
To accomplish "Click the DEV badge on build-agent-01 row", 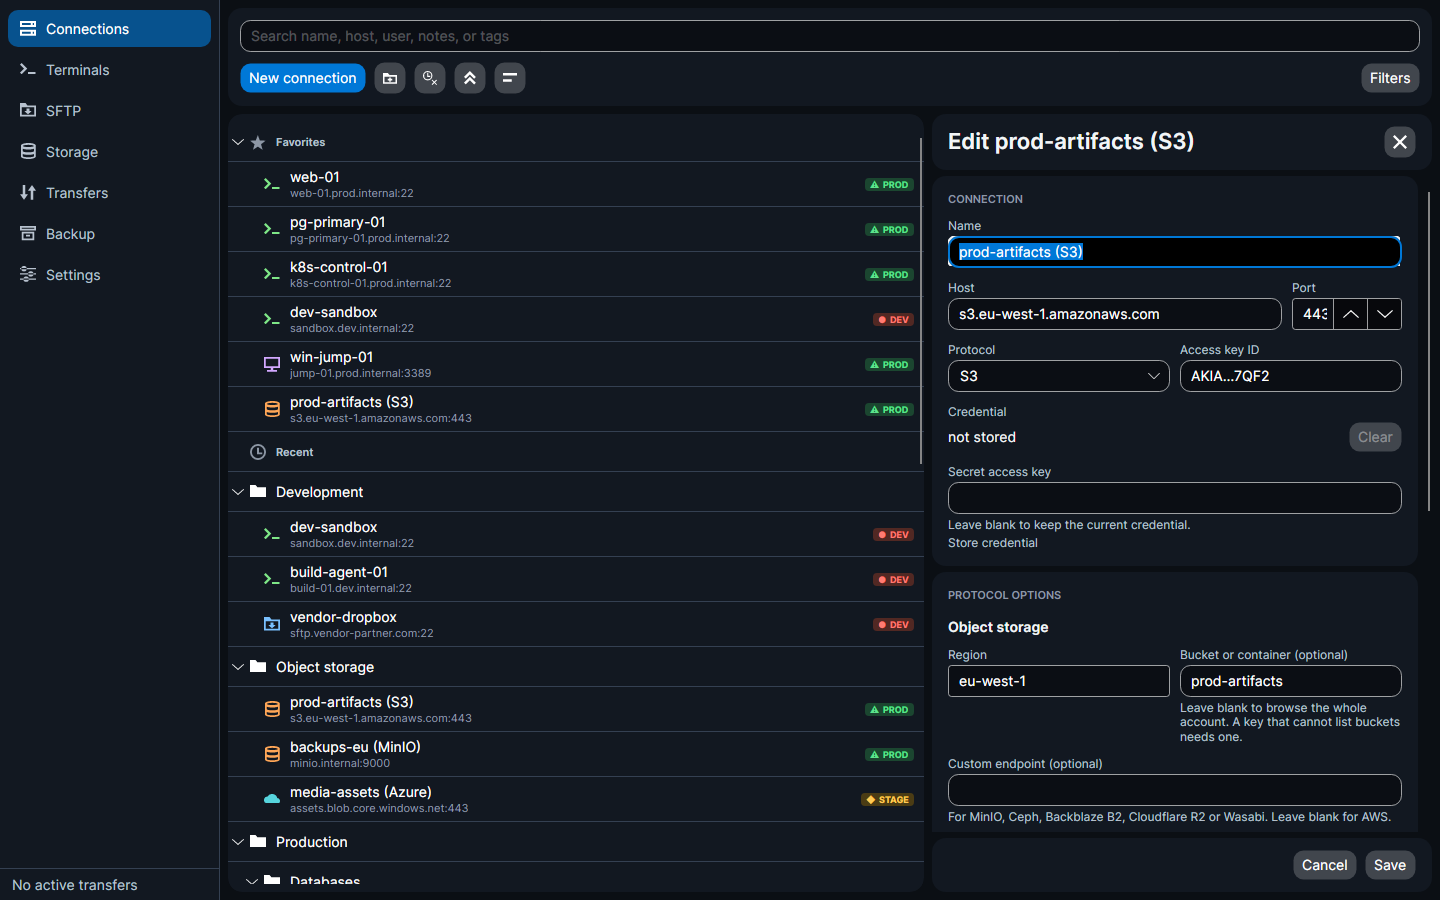I will tap(893, 580).
